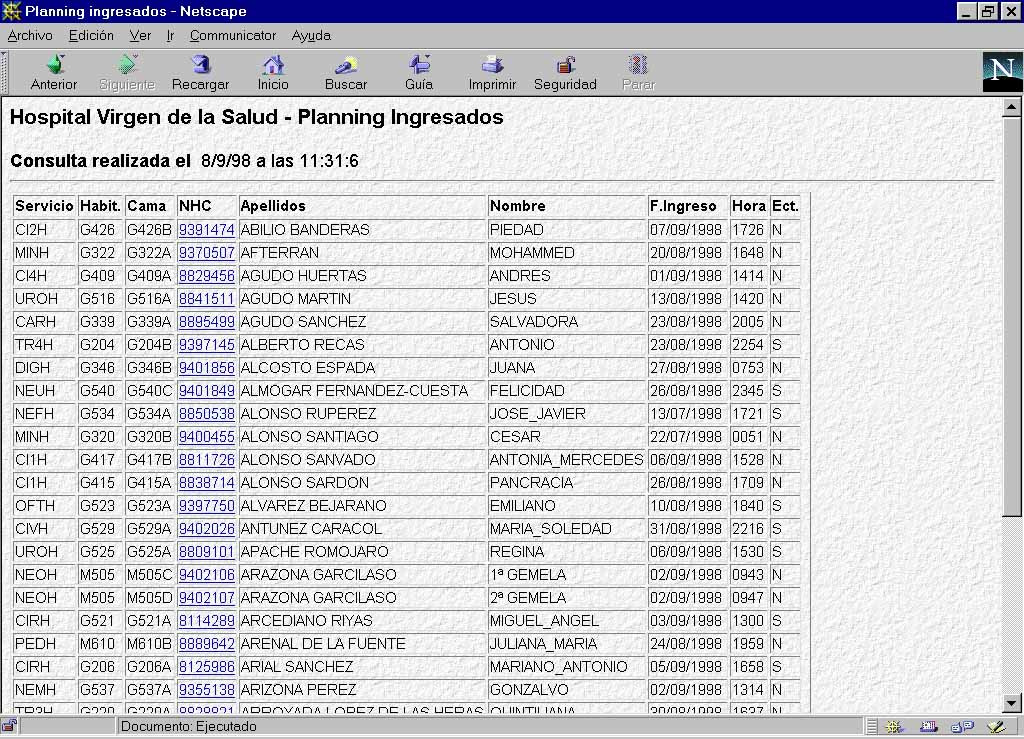Image resolution: width=1024 pixels, height=739 pixels.
Task: Reload the page with the Recargar icon
Action: coord(200,66)
